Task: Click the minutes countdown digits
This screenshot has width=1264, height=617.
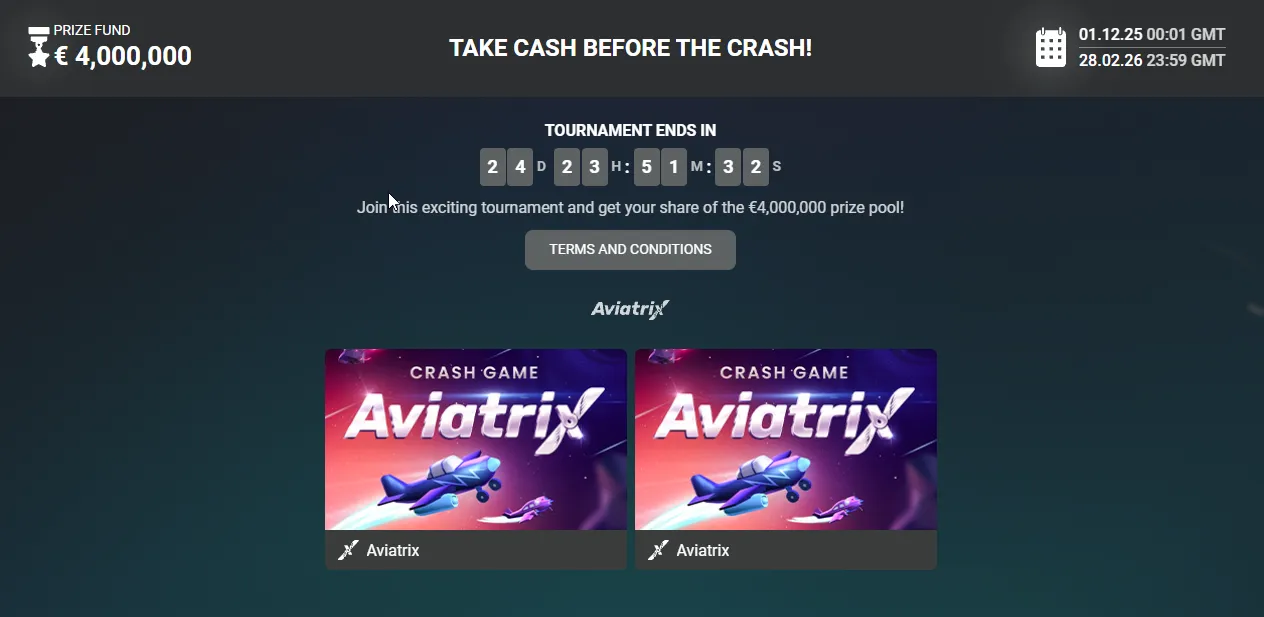Action: (660, 167)
